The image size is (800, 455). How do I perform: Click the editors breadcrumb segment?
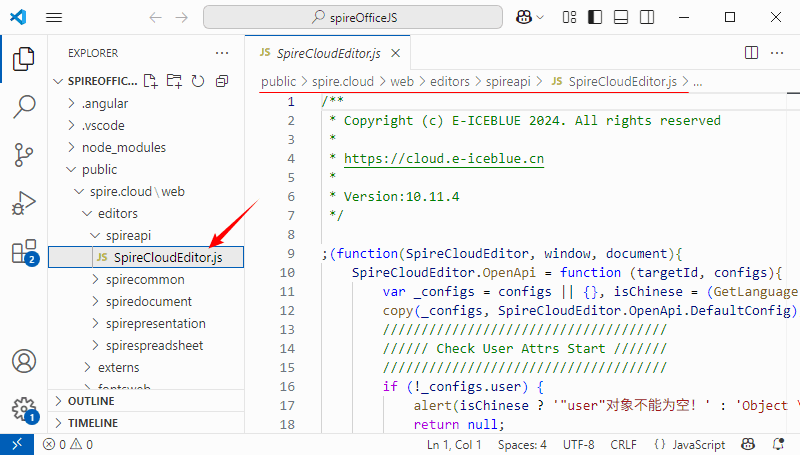coord(449,82)
